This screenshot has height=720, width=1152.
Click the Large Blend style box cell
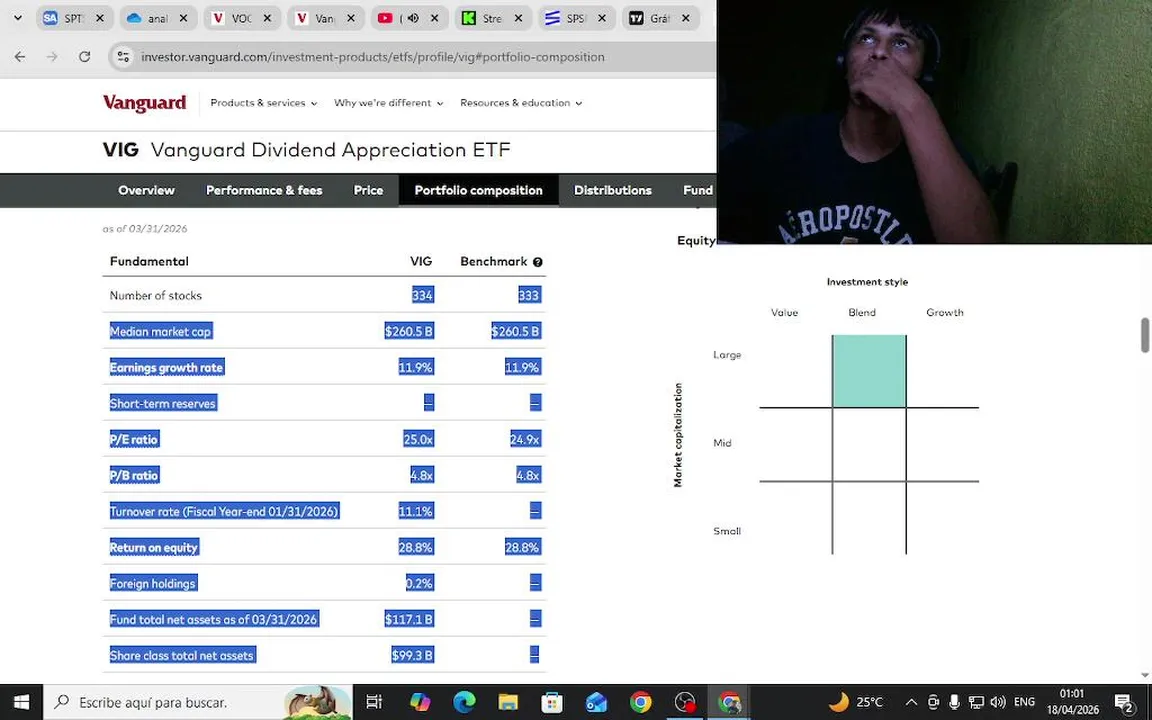point(869,371)
